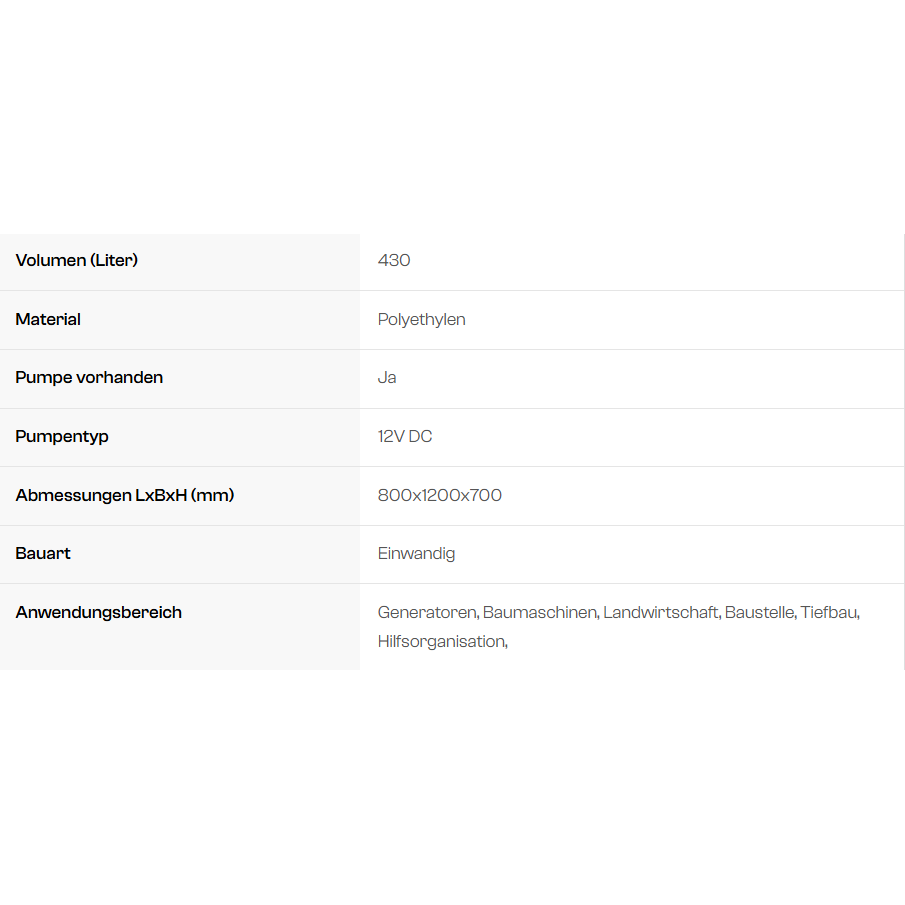
Task: Click the 'Pumpe vorhanden' label
Action: tap(89, 377)
